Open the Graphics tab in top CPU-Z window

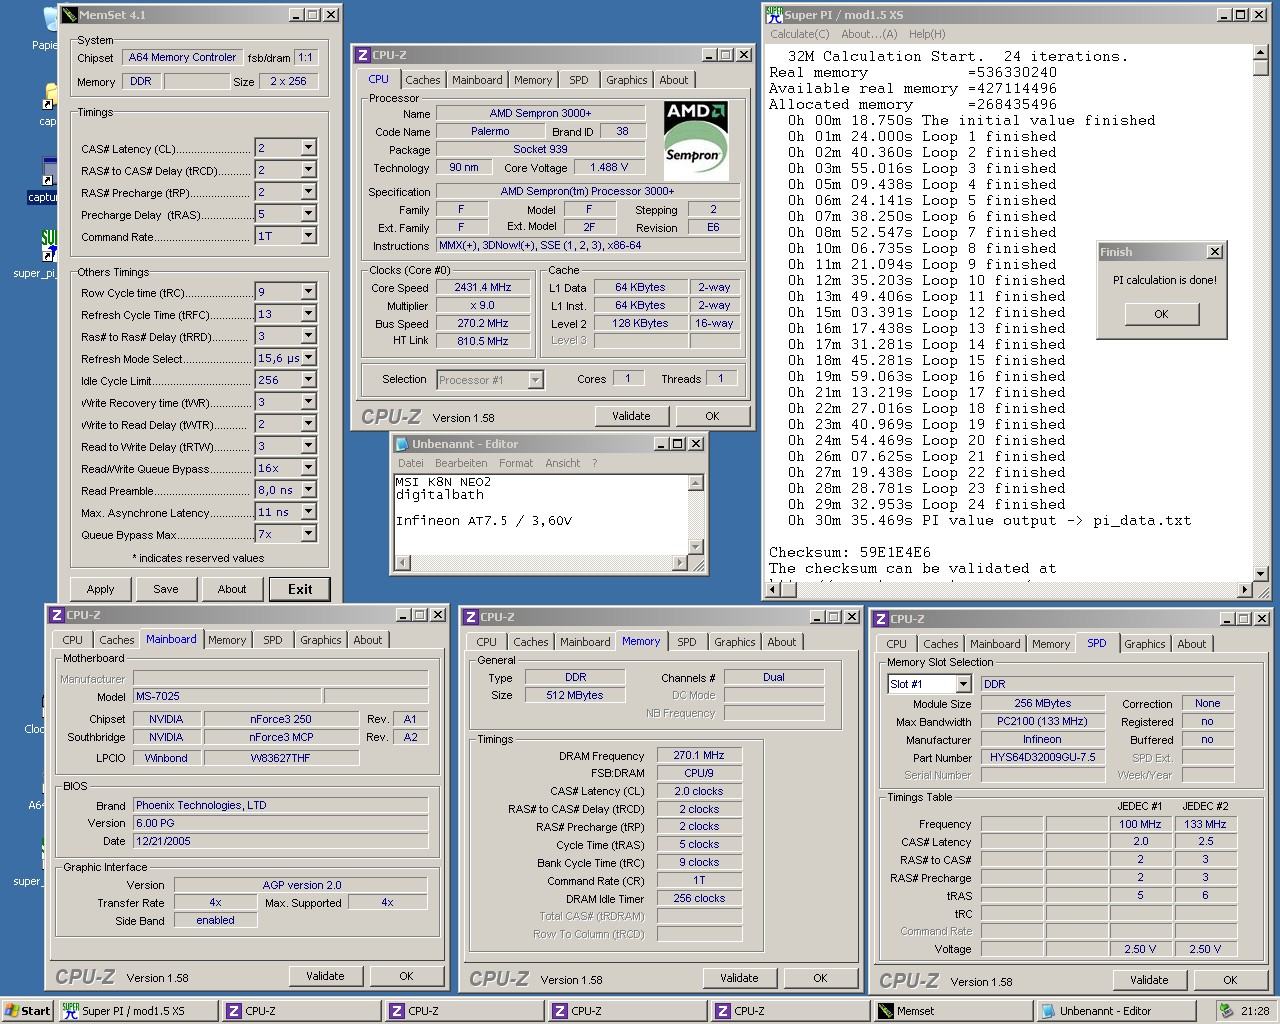pyautogui.click(x=627, y=80)
